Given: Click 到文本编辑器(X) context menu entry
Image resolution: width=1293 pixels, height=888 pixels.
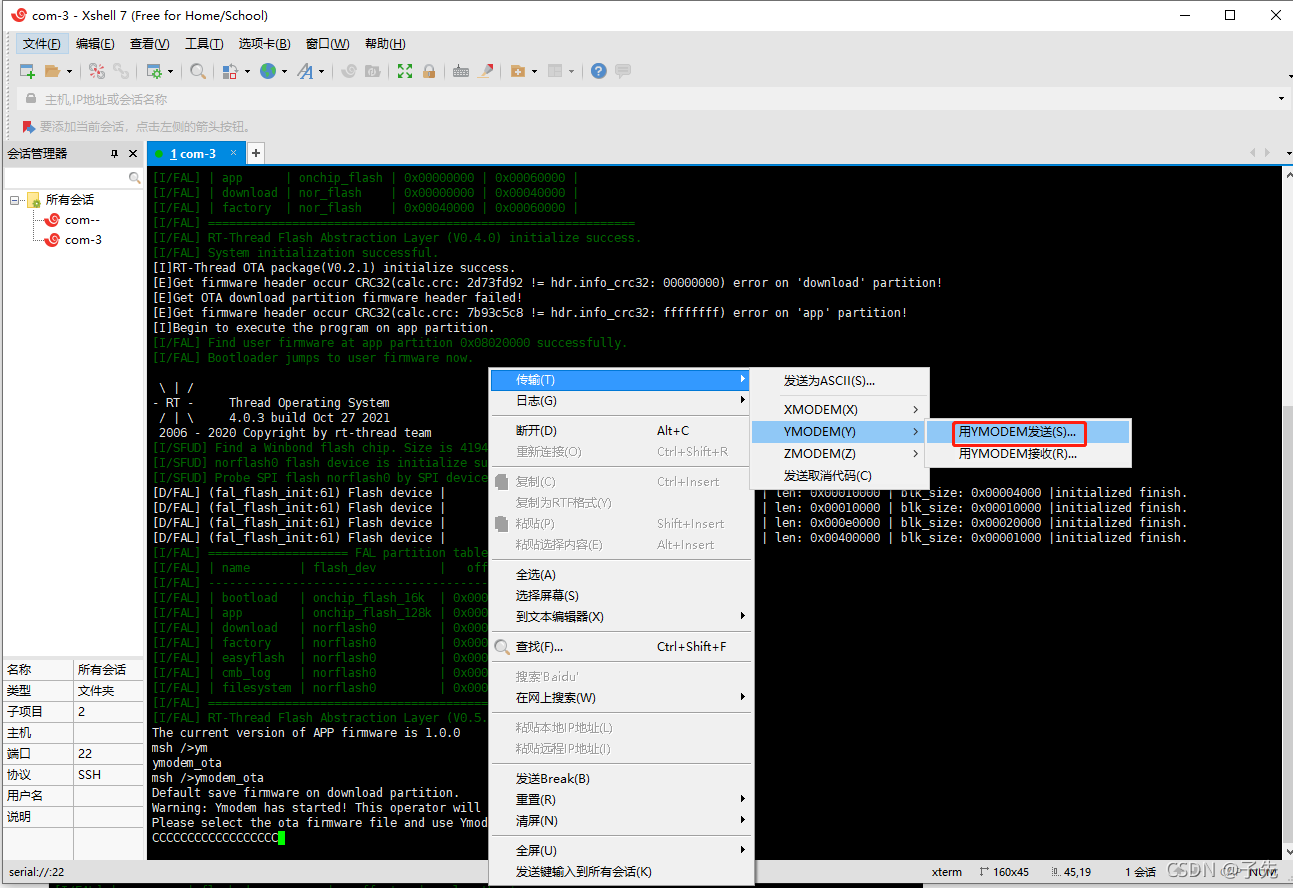Looking at the screenshot, I should (x=620, y=617).
